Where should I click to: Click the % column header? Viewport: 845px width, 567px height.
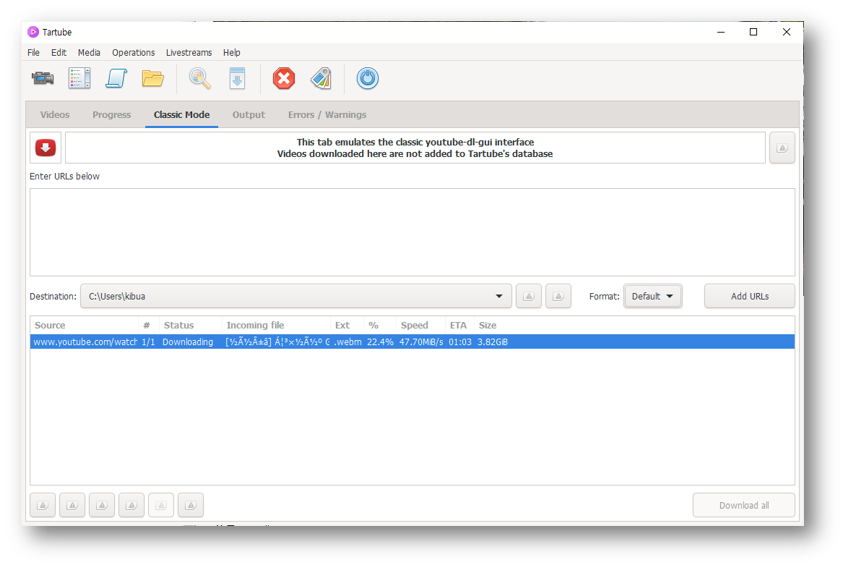[380, 326]
